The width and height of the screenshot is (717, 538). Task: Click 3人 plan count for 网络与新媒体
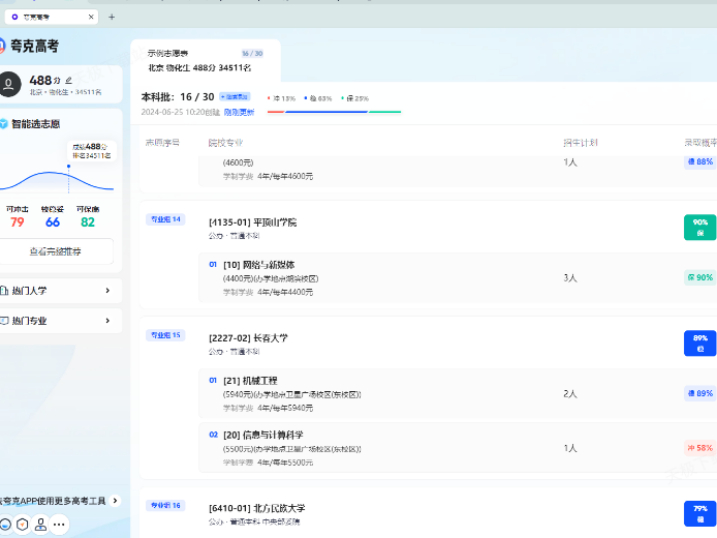pos(570,278)
